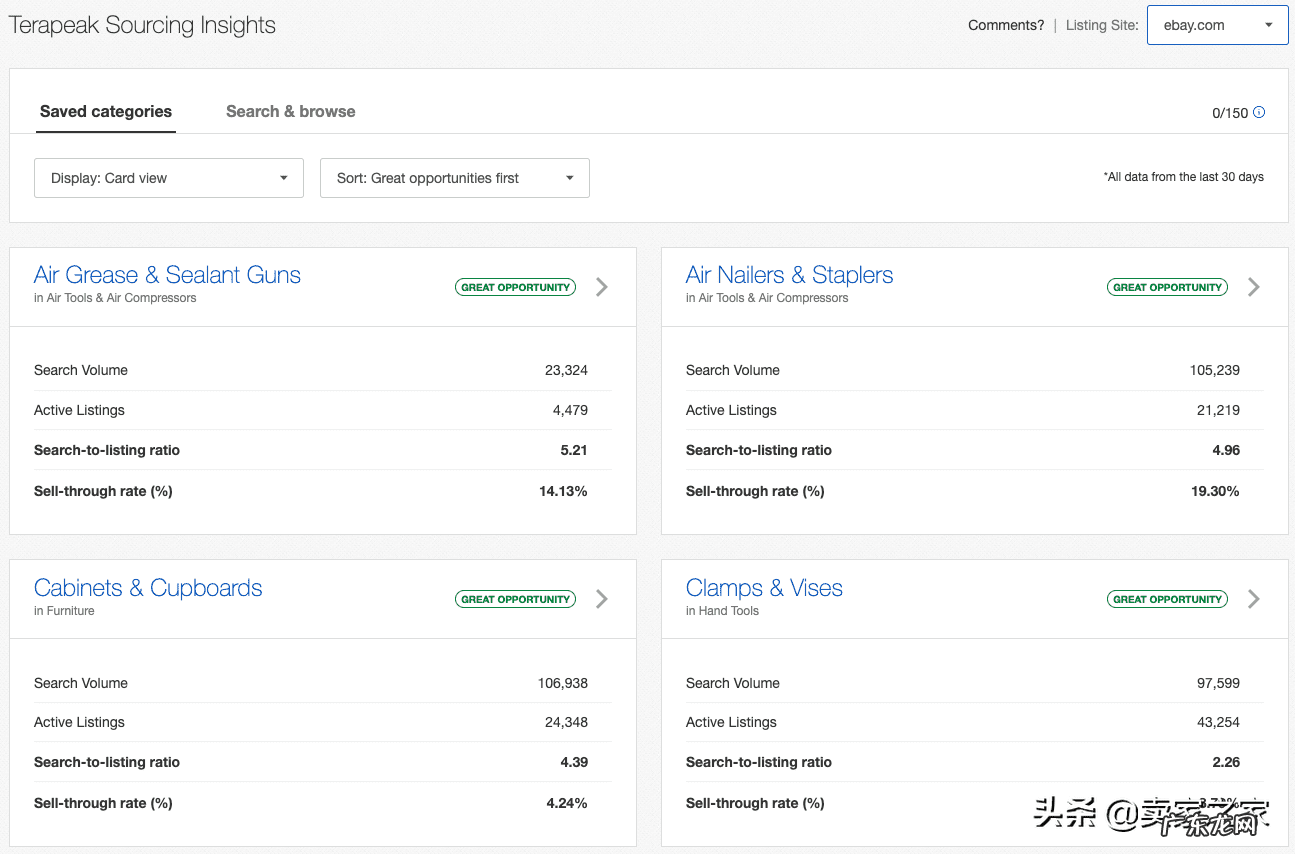1295x854 pixels.
Task: Open the Air Grease & Sealant Guns title link
Action: pyautogui.click(x=167, y=275)
